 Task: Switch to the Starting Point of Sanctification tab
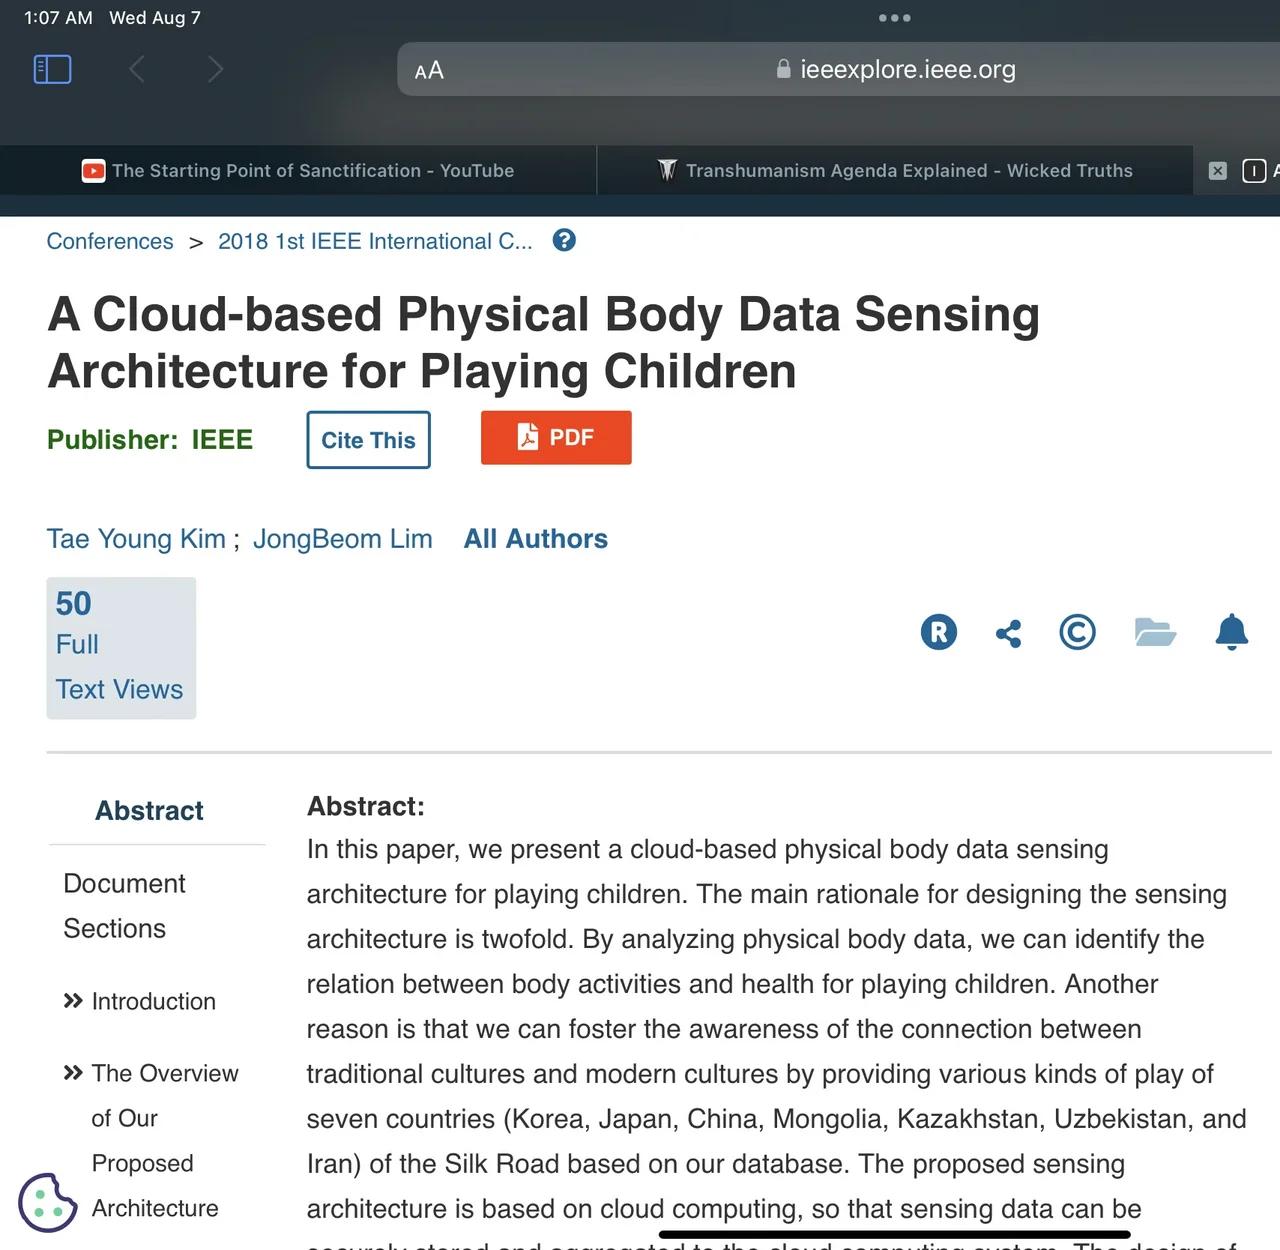(300, 170)
